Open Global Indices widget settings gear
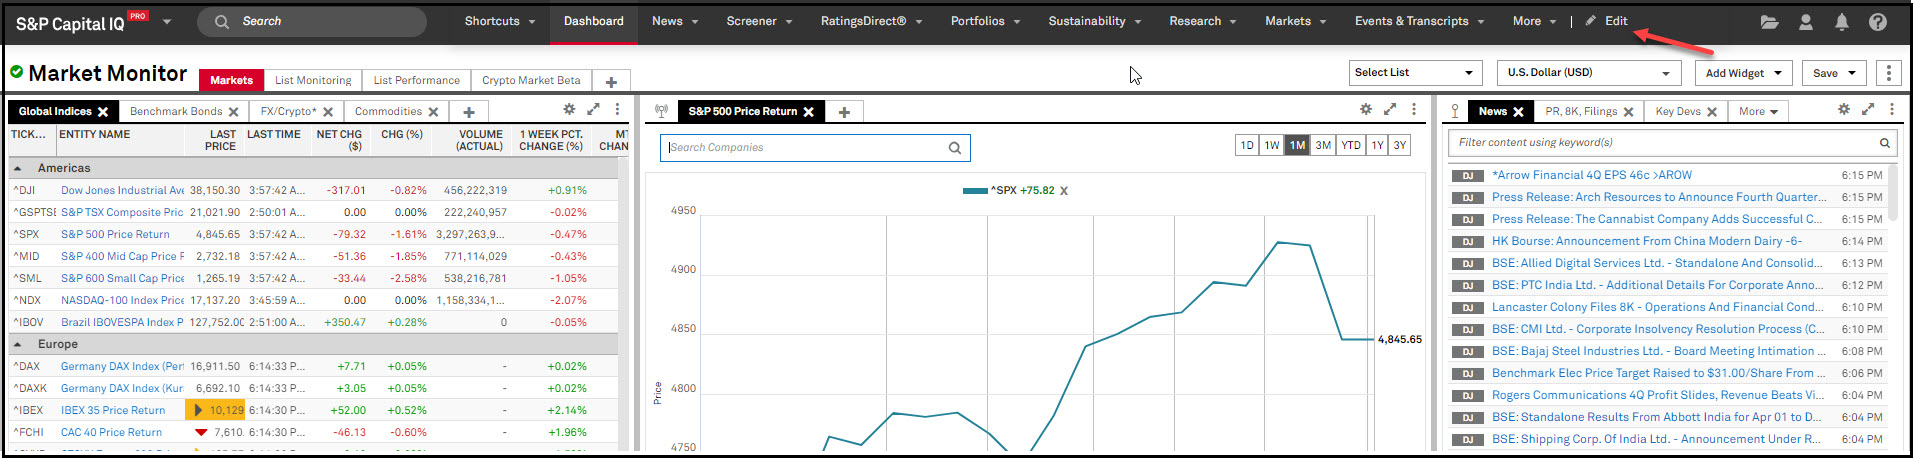 [x=569, y=110]
